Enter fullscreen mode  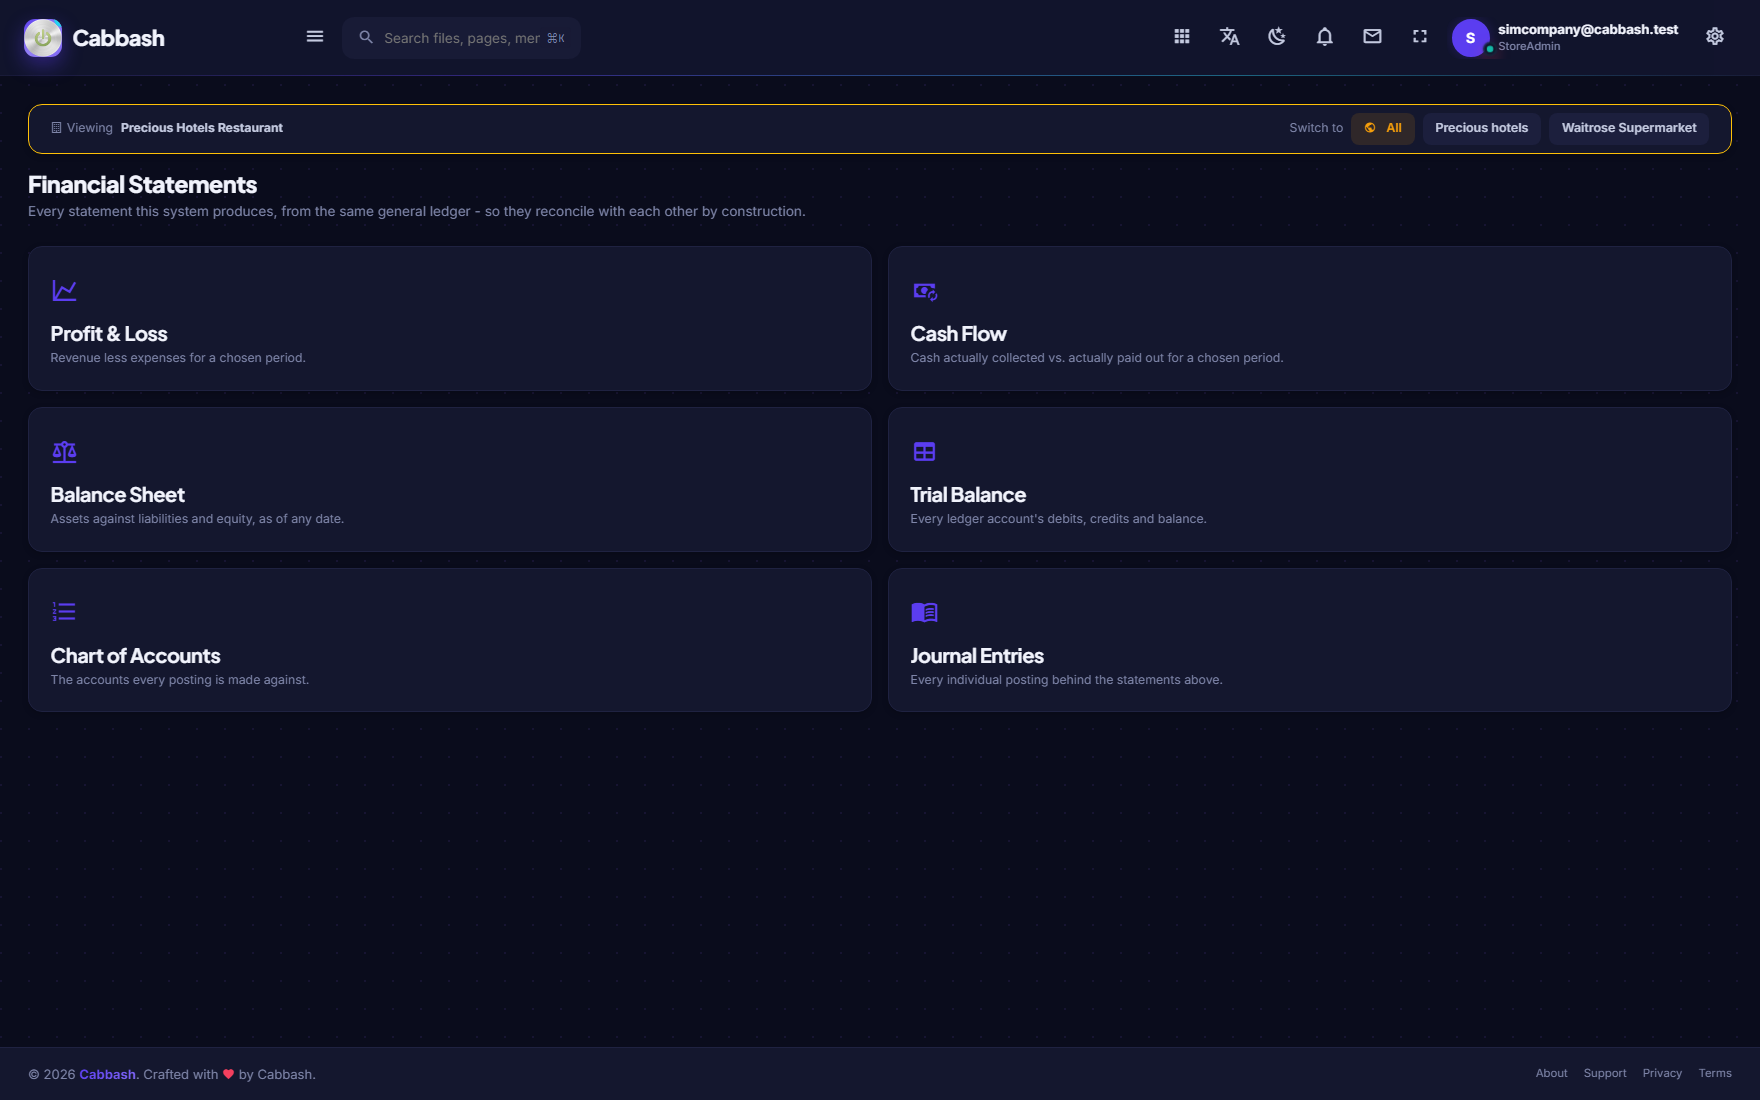point(1420,37)
